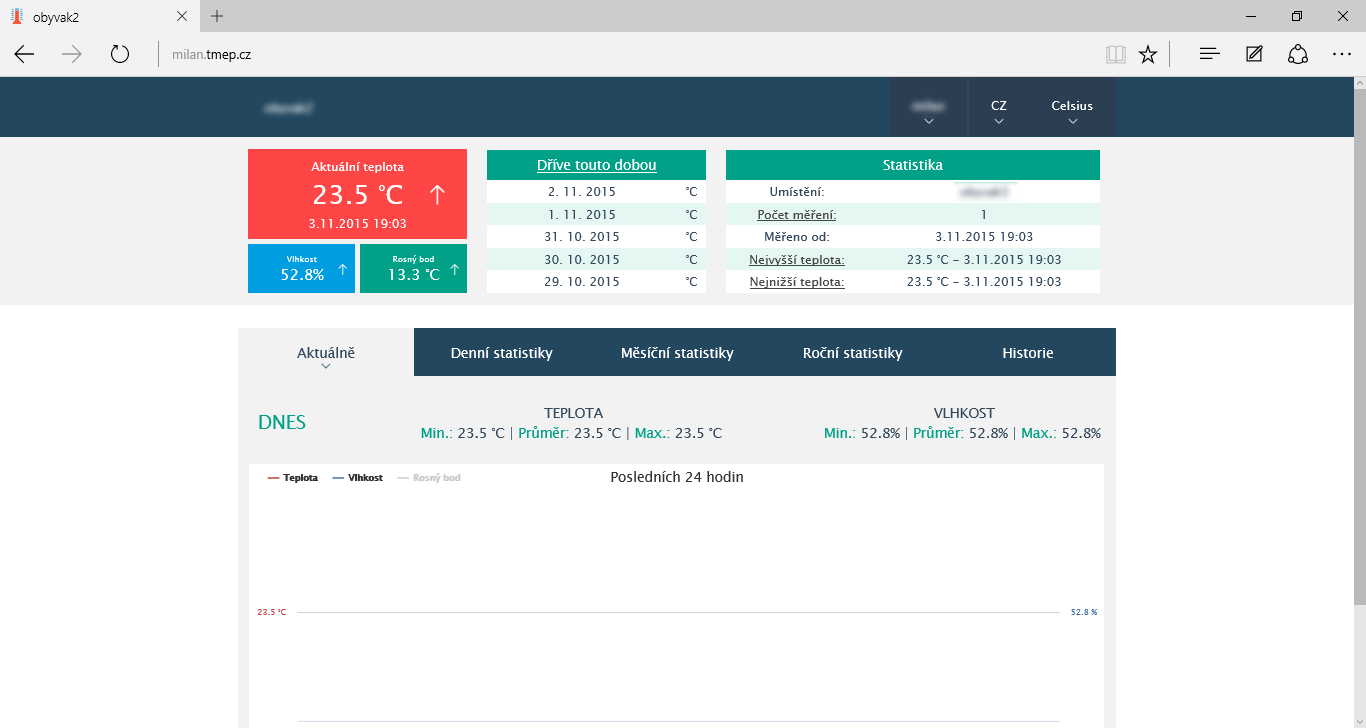Open the Historie tab
1366x728 pixels.
pos(1028,352)
